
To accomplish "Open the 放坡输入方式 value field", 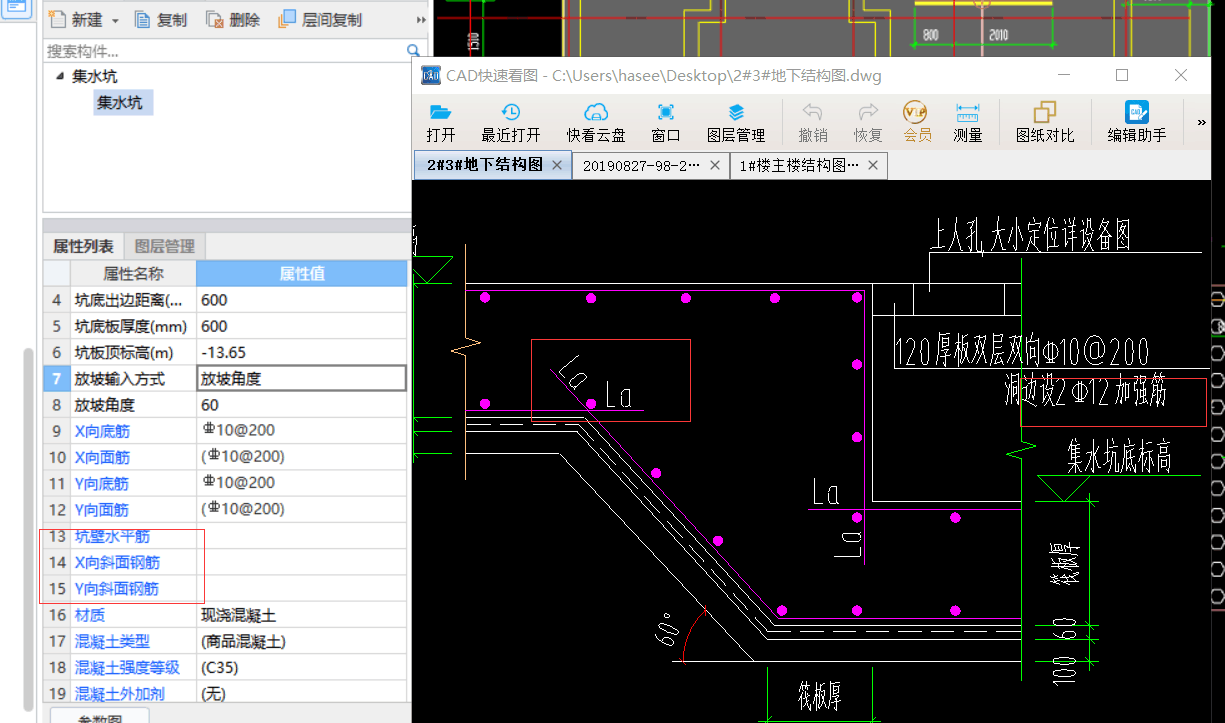I will 302,378.
